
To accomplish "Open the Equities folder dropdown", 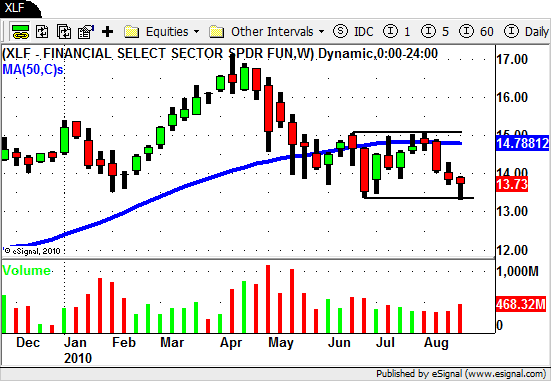I will 162,32.
